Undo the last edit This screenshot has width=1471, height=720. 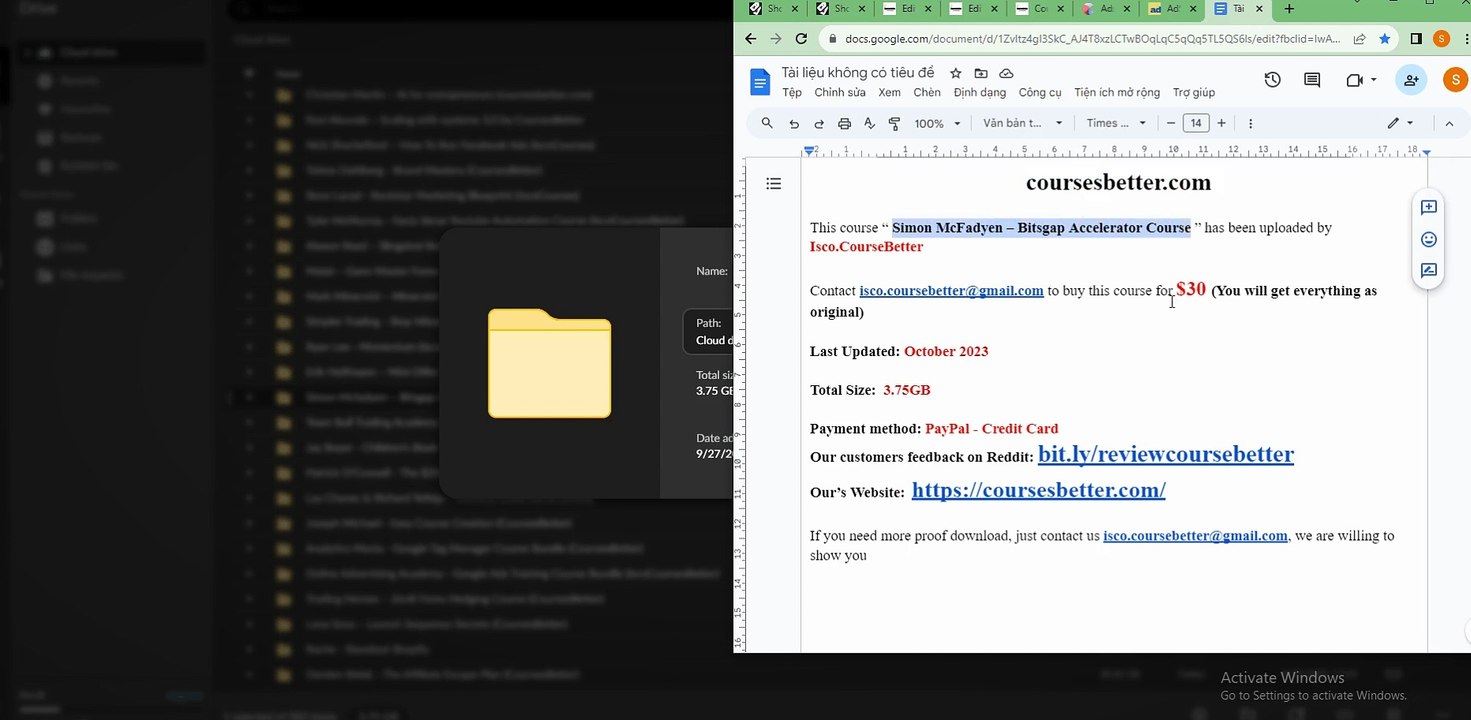[x=794, y=123]
